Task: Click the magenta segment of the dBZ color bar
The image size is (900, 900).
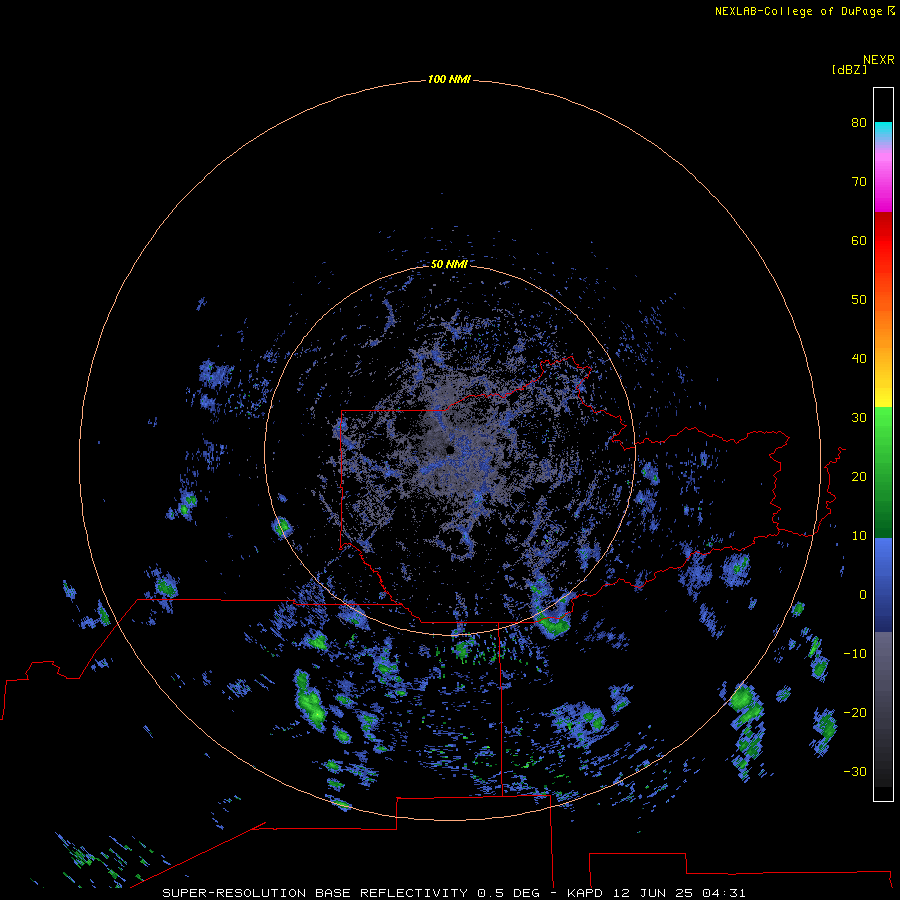Action: pos(883,184)
